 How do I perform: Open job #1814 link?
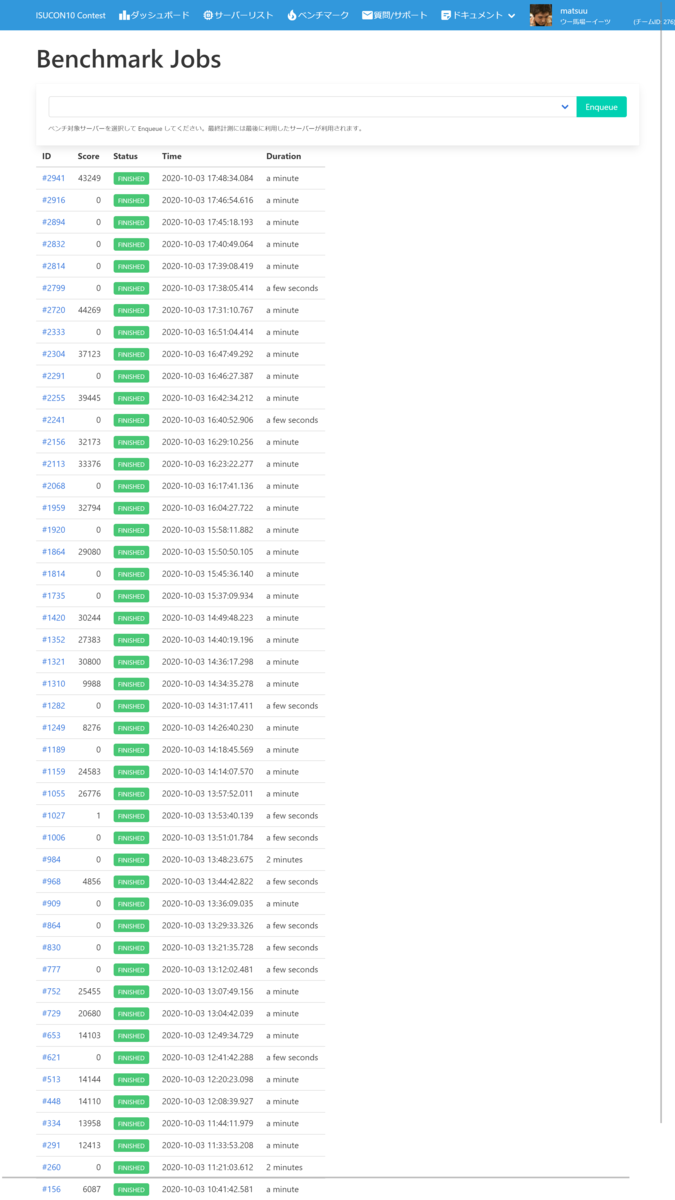(53, 574)
